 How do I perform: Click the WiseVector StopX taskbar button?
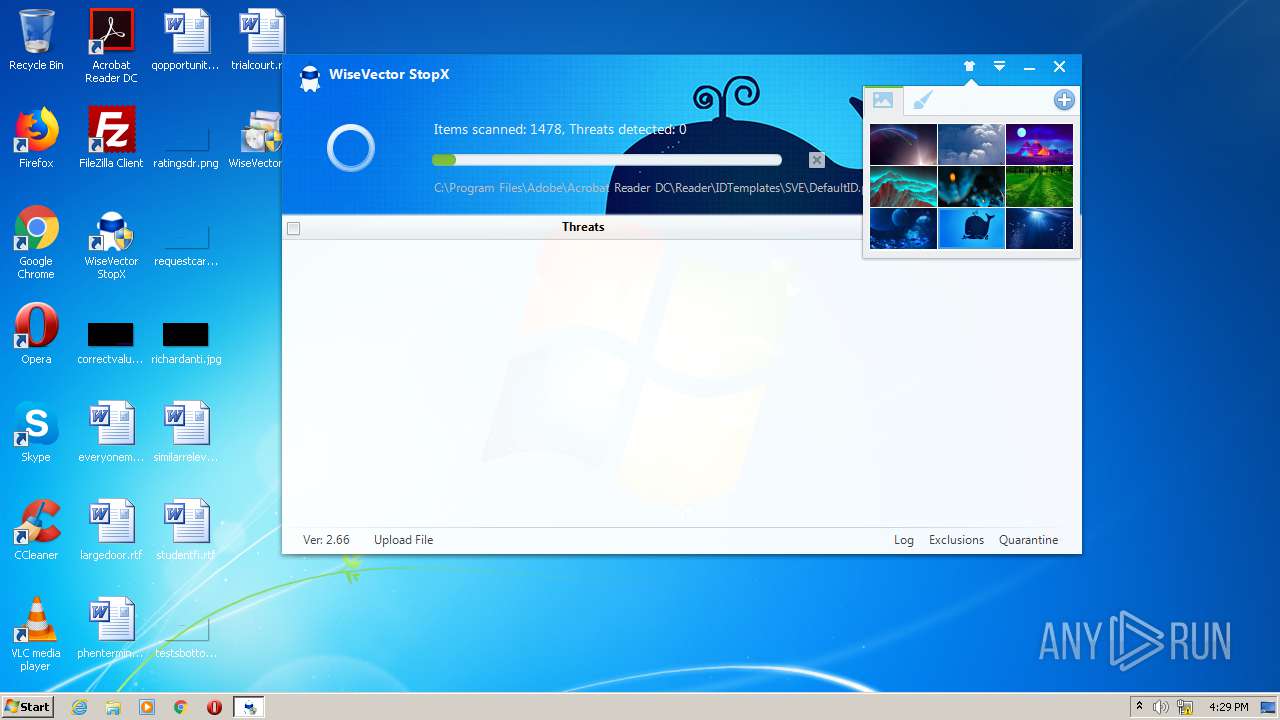[x=249, y=707]
